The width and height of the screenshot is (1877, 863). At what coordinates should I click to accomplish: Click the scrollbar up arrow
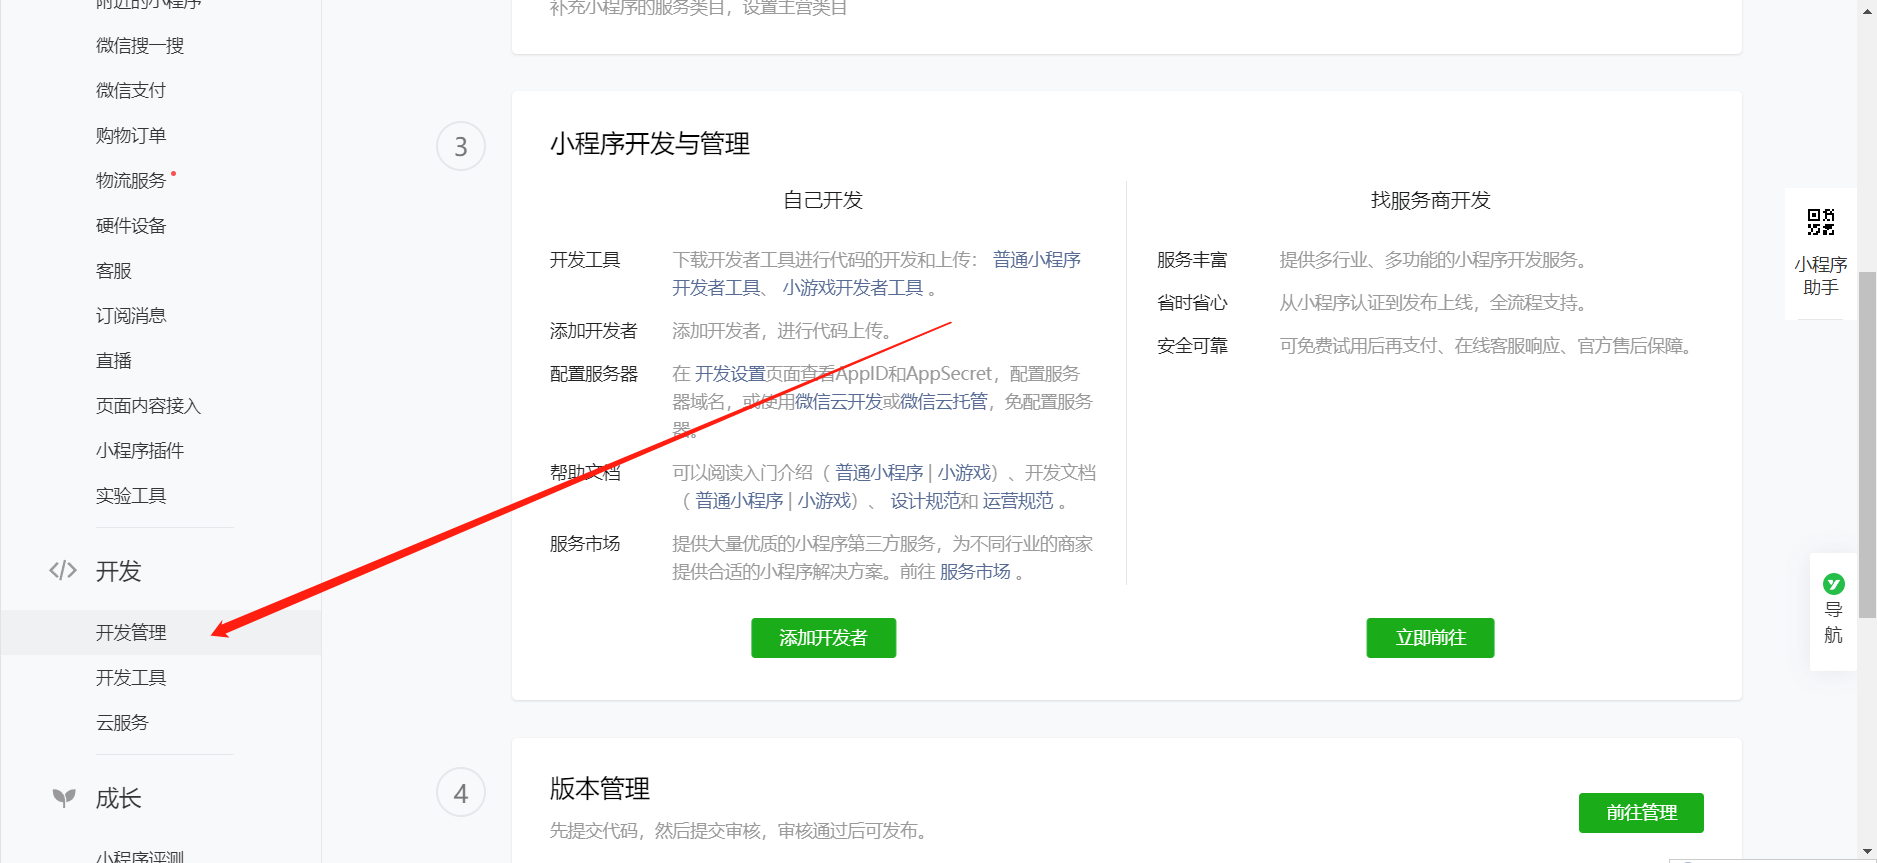[x=1867, y=10]
